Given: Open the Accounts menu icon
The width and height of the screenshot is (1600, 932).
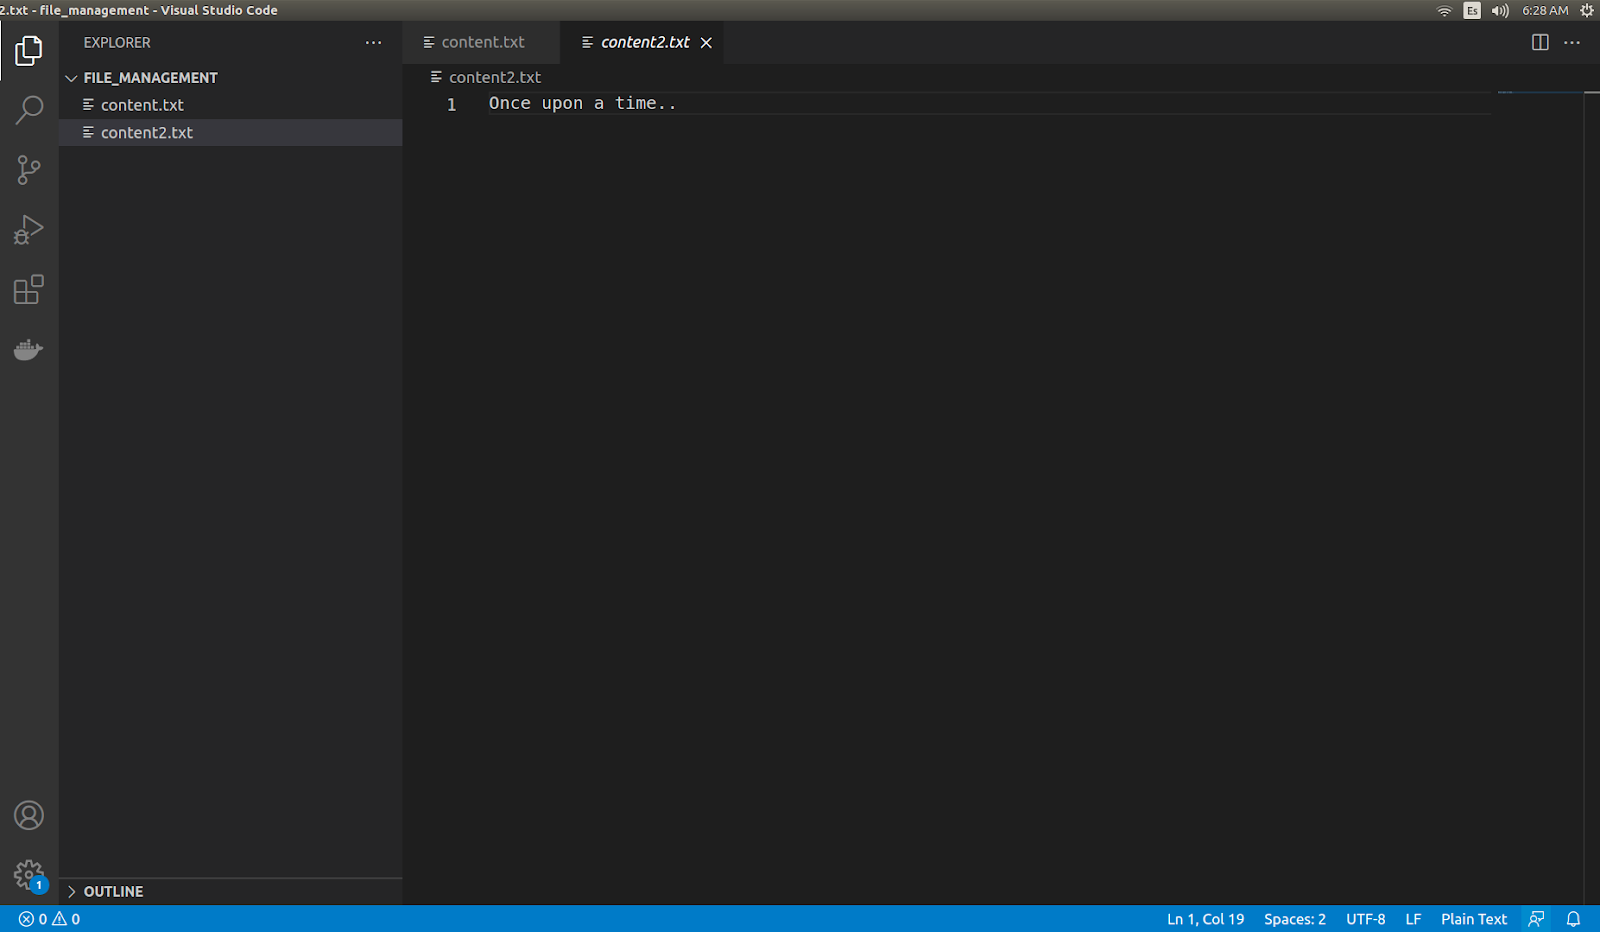Looking at the screenshot, I should (x=29, y=816).
